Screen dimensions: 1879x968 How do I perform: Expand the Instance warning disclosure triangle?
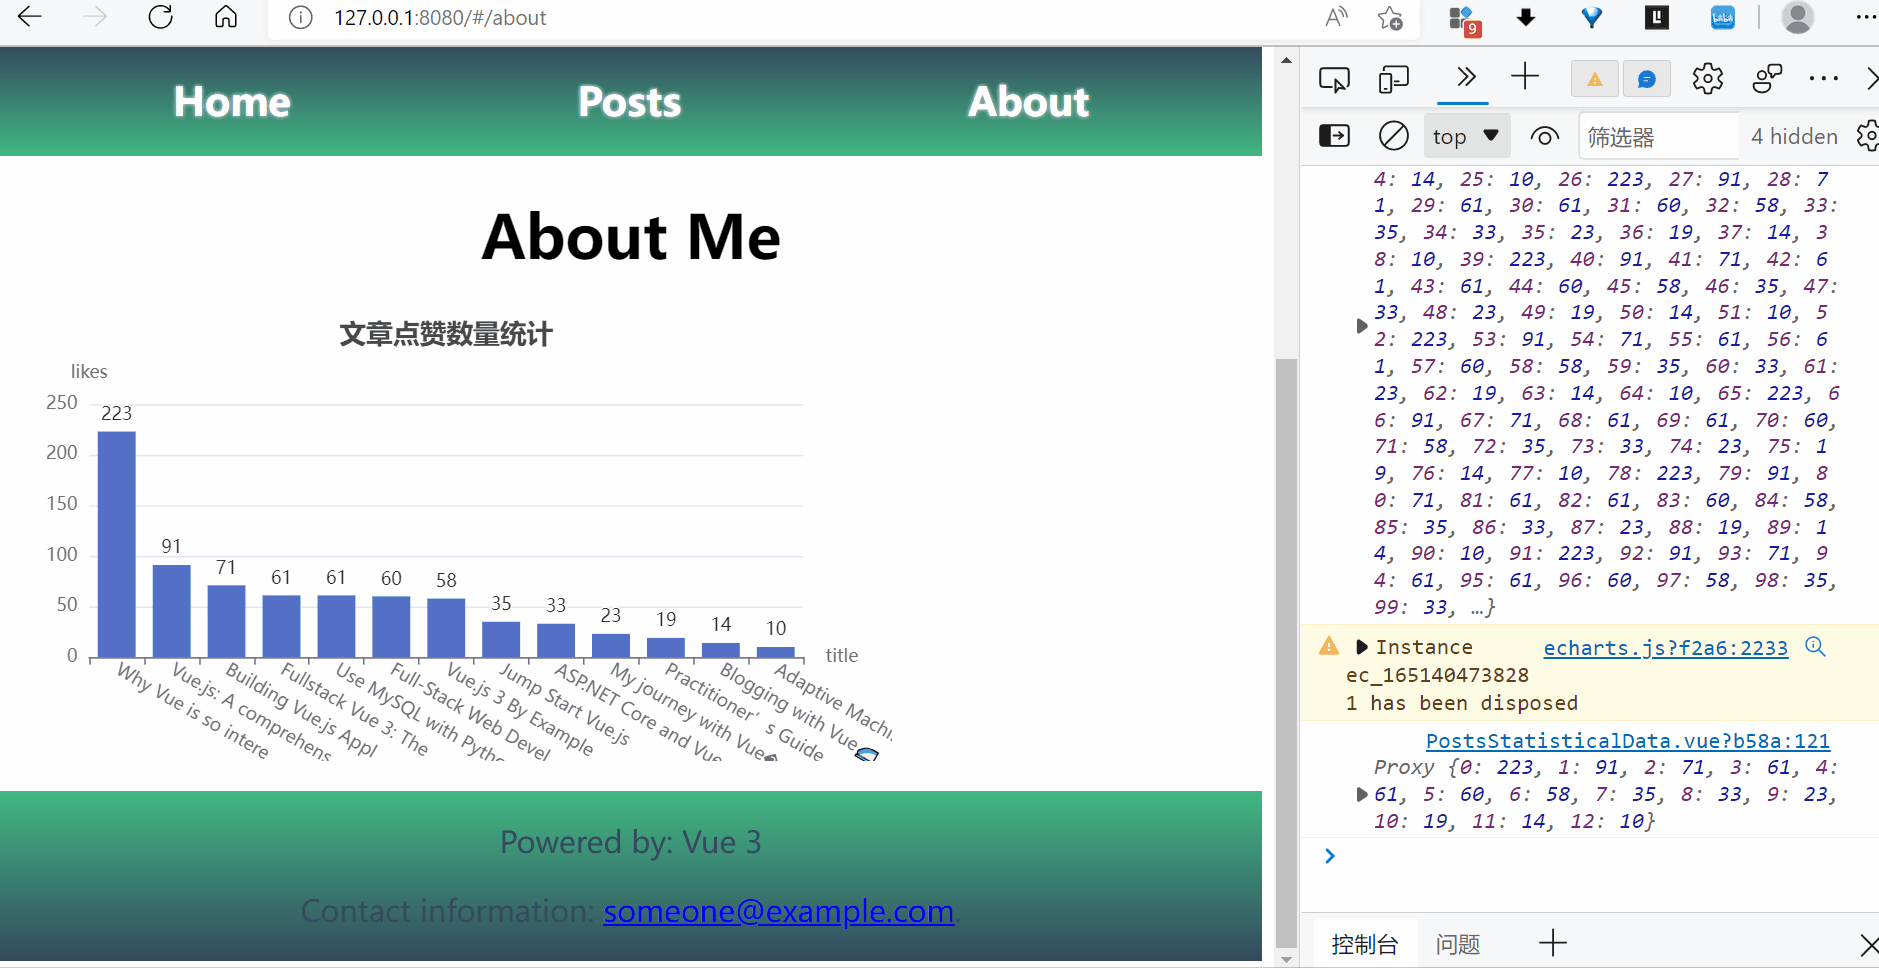(1361, 647)
